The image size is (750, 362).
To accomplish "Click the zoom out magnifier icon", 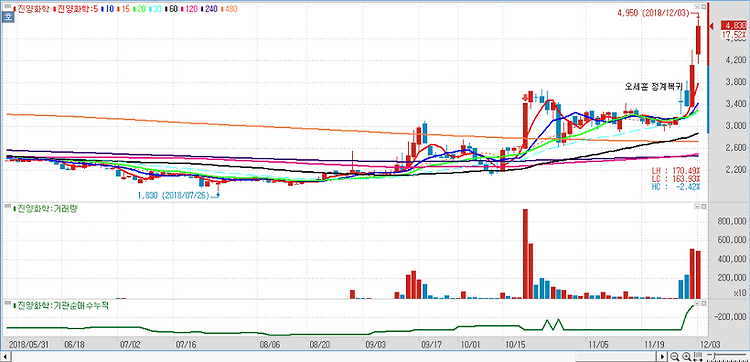I will [x=675, y=356].
